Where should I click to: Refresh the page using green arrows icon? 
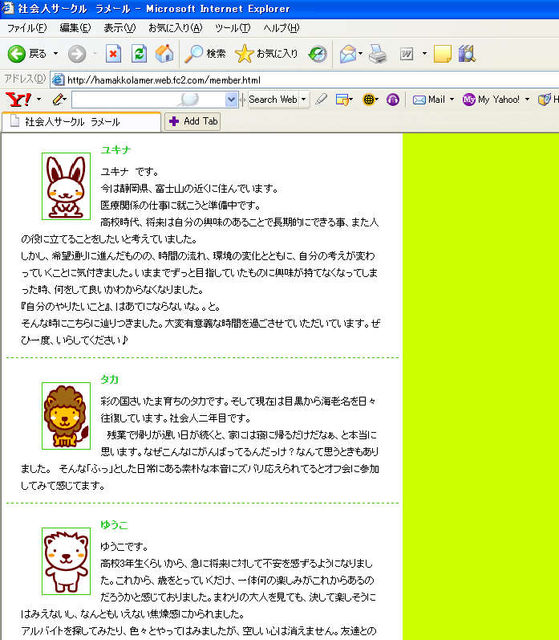pos(139,53)
